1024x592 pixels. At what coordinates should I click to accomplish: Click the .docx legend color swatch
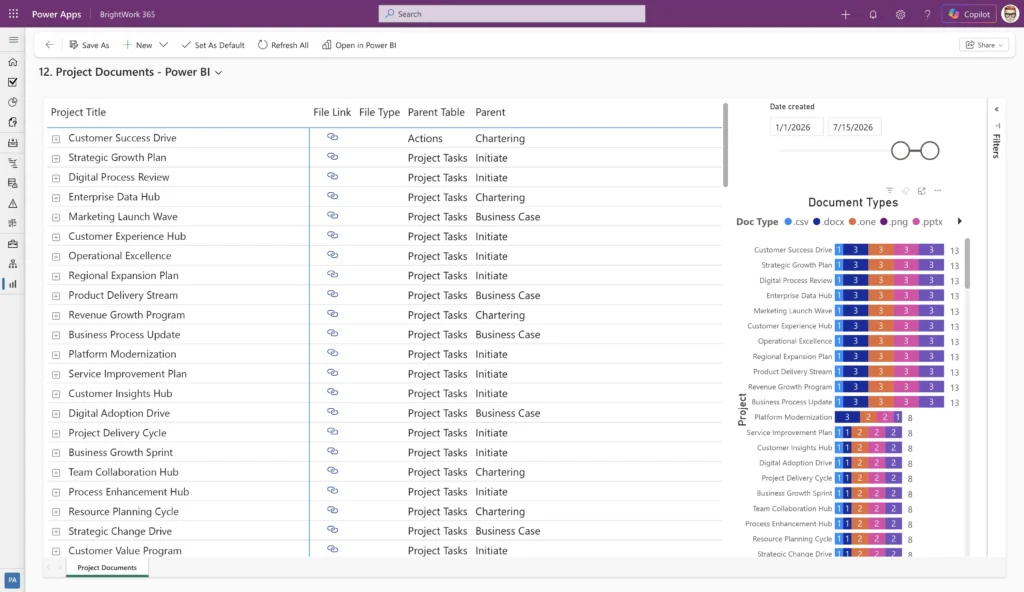(817, 222)
